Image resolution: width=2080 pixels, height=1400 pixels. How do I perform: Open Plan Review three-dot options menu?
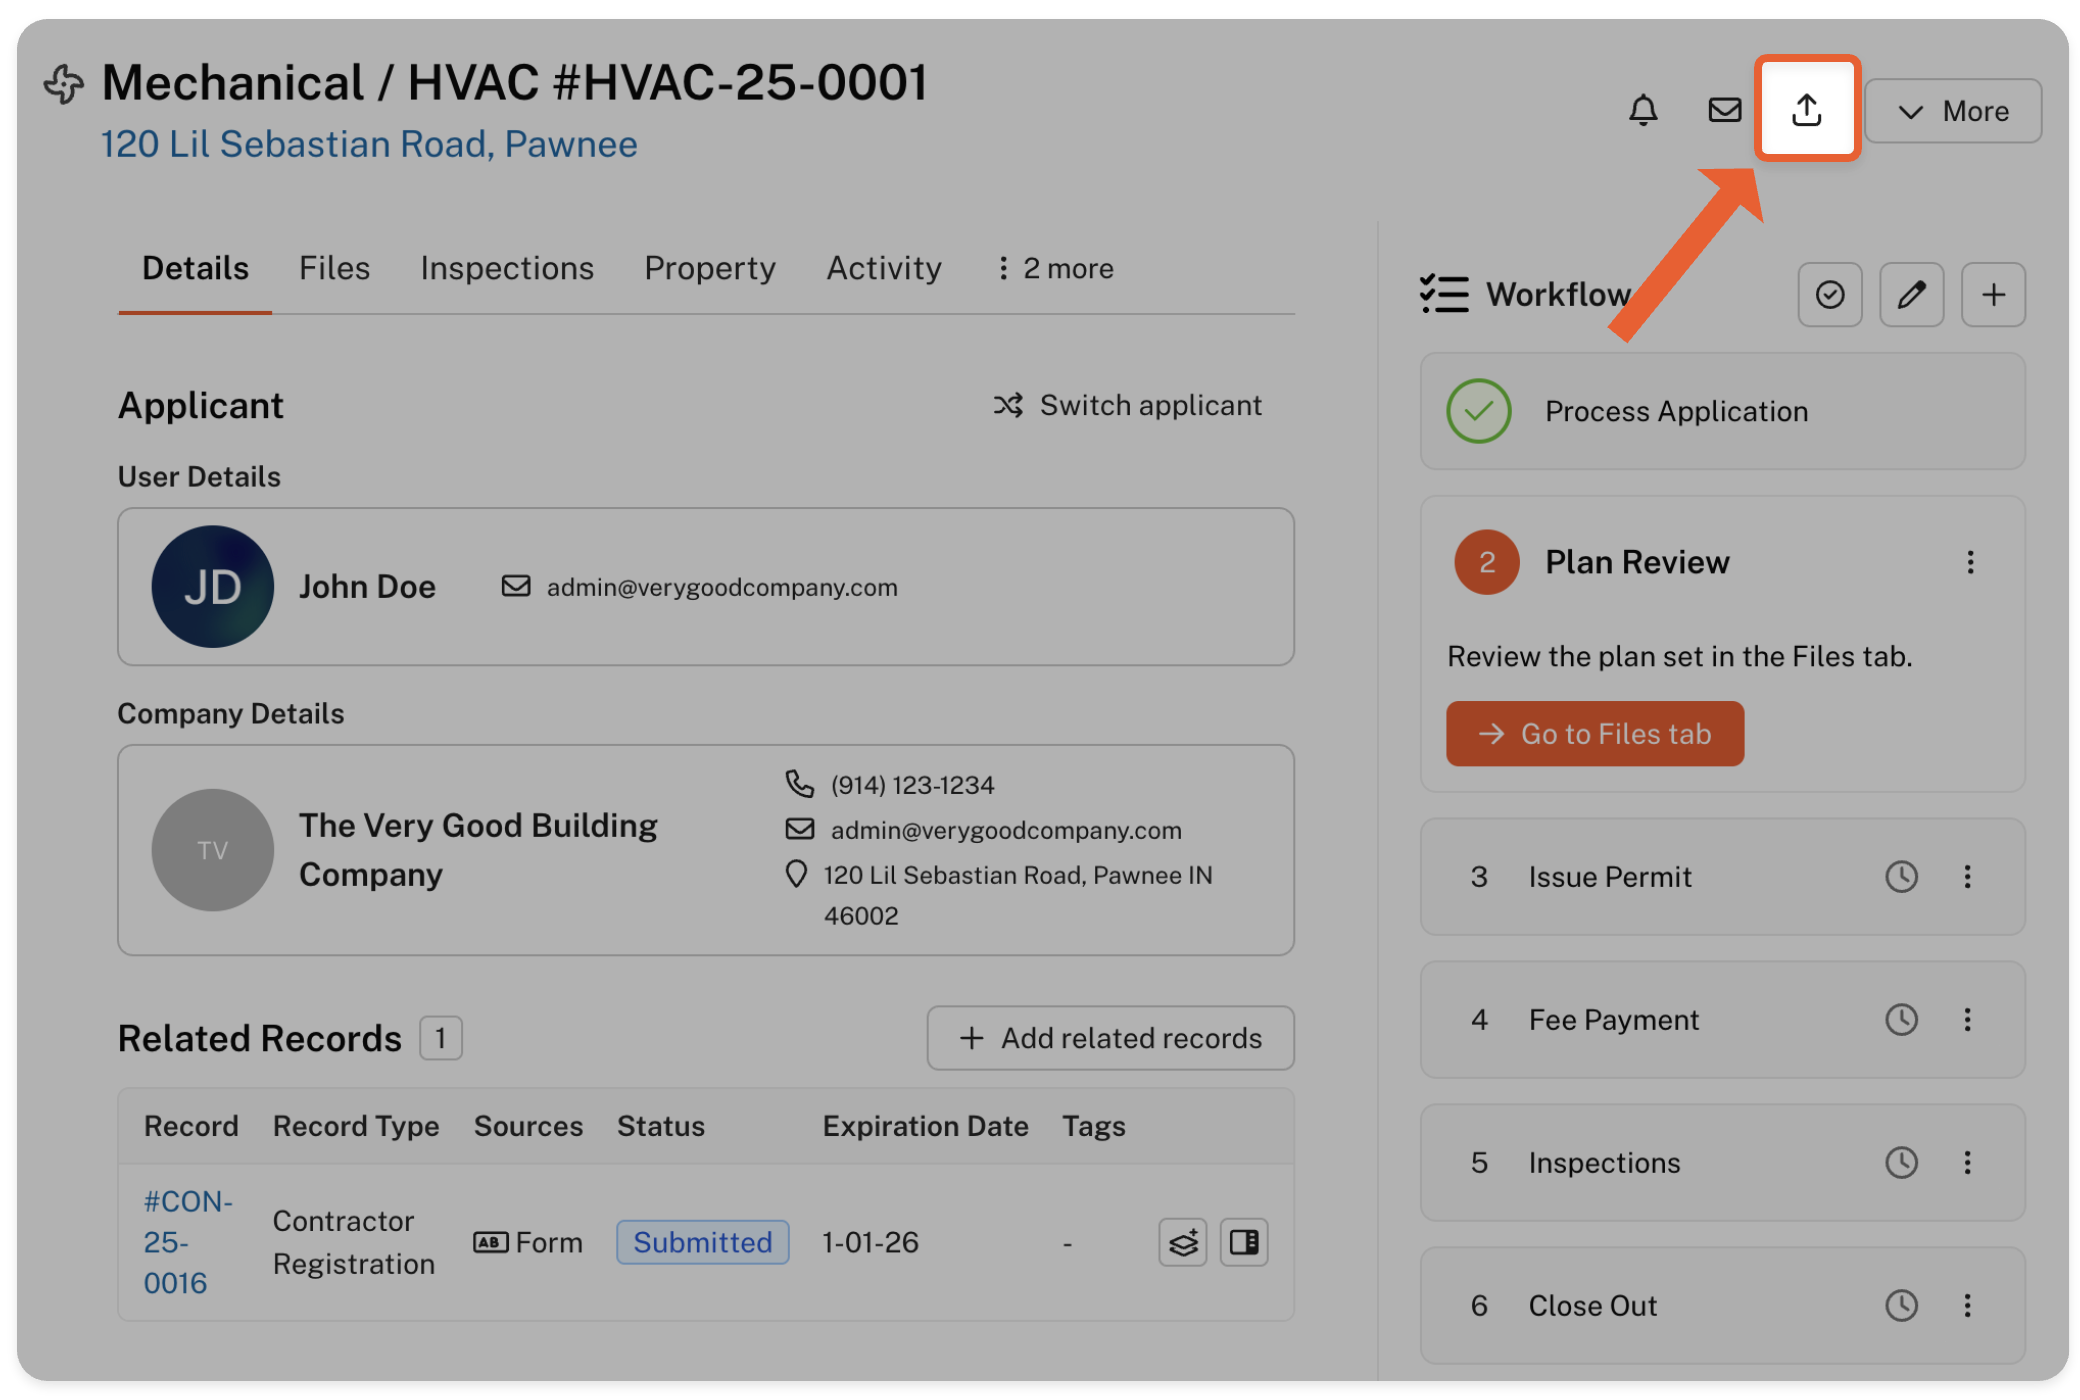(x=1970, y=562)
